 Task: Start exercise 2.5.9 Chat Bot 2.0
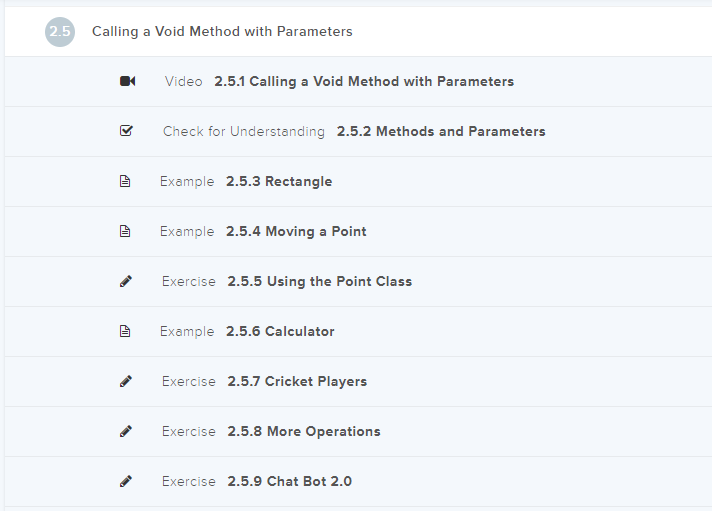coord(289,481)
